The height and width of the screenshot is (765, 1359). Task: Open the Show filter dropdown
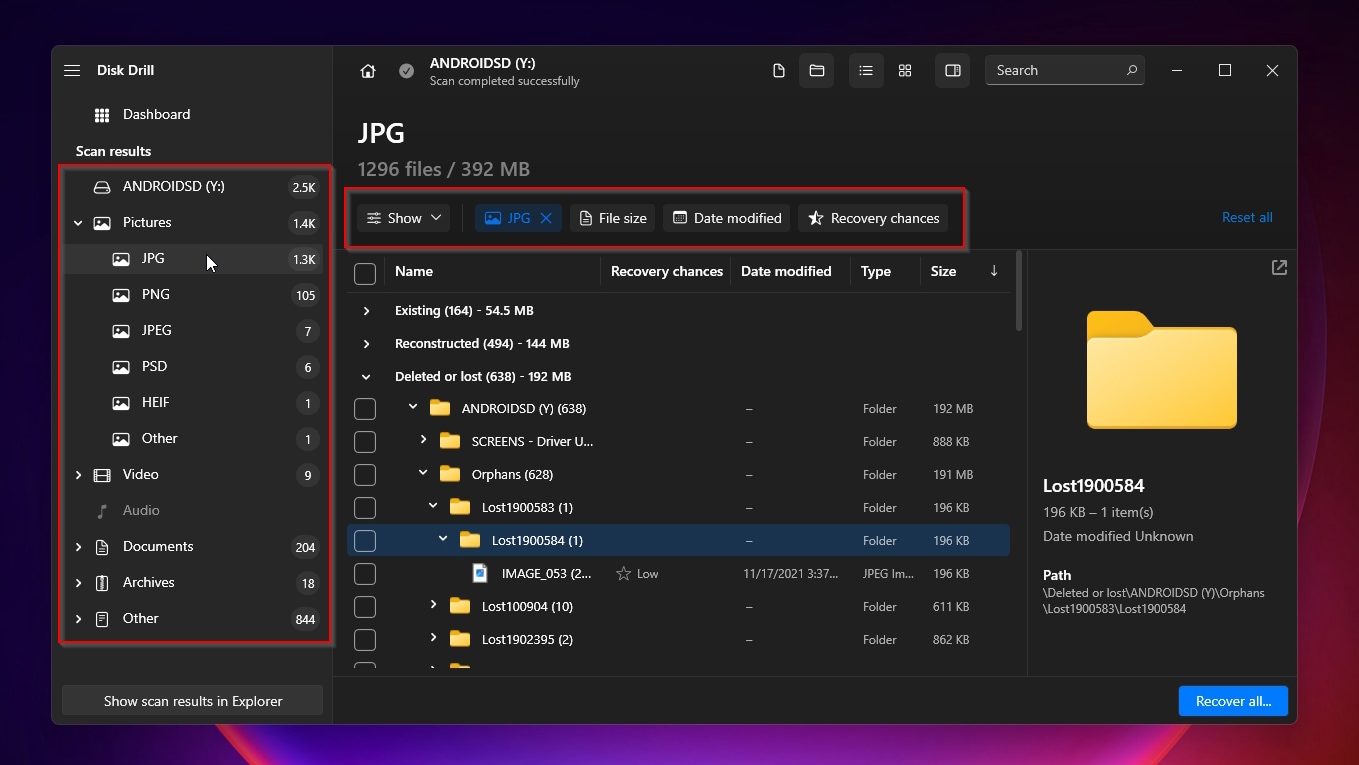coord(403,218)
